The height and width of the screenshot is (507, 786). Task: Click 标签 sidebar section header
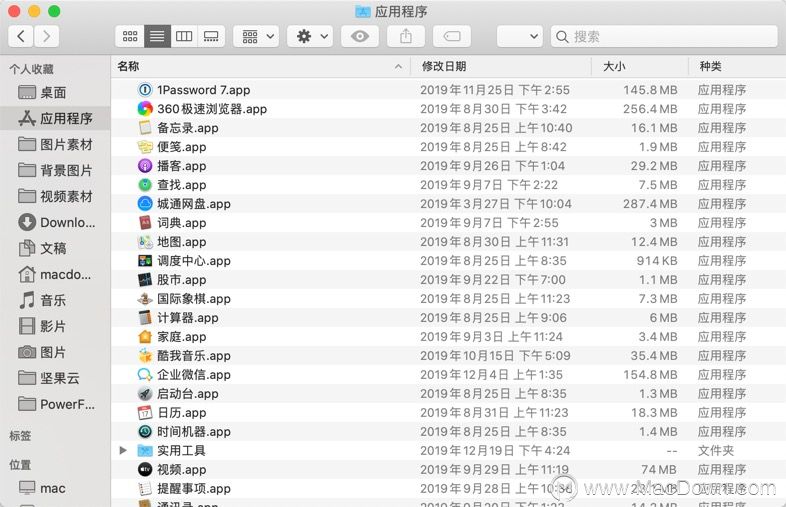(x=20, y=435)
